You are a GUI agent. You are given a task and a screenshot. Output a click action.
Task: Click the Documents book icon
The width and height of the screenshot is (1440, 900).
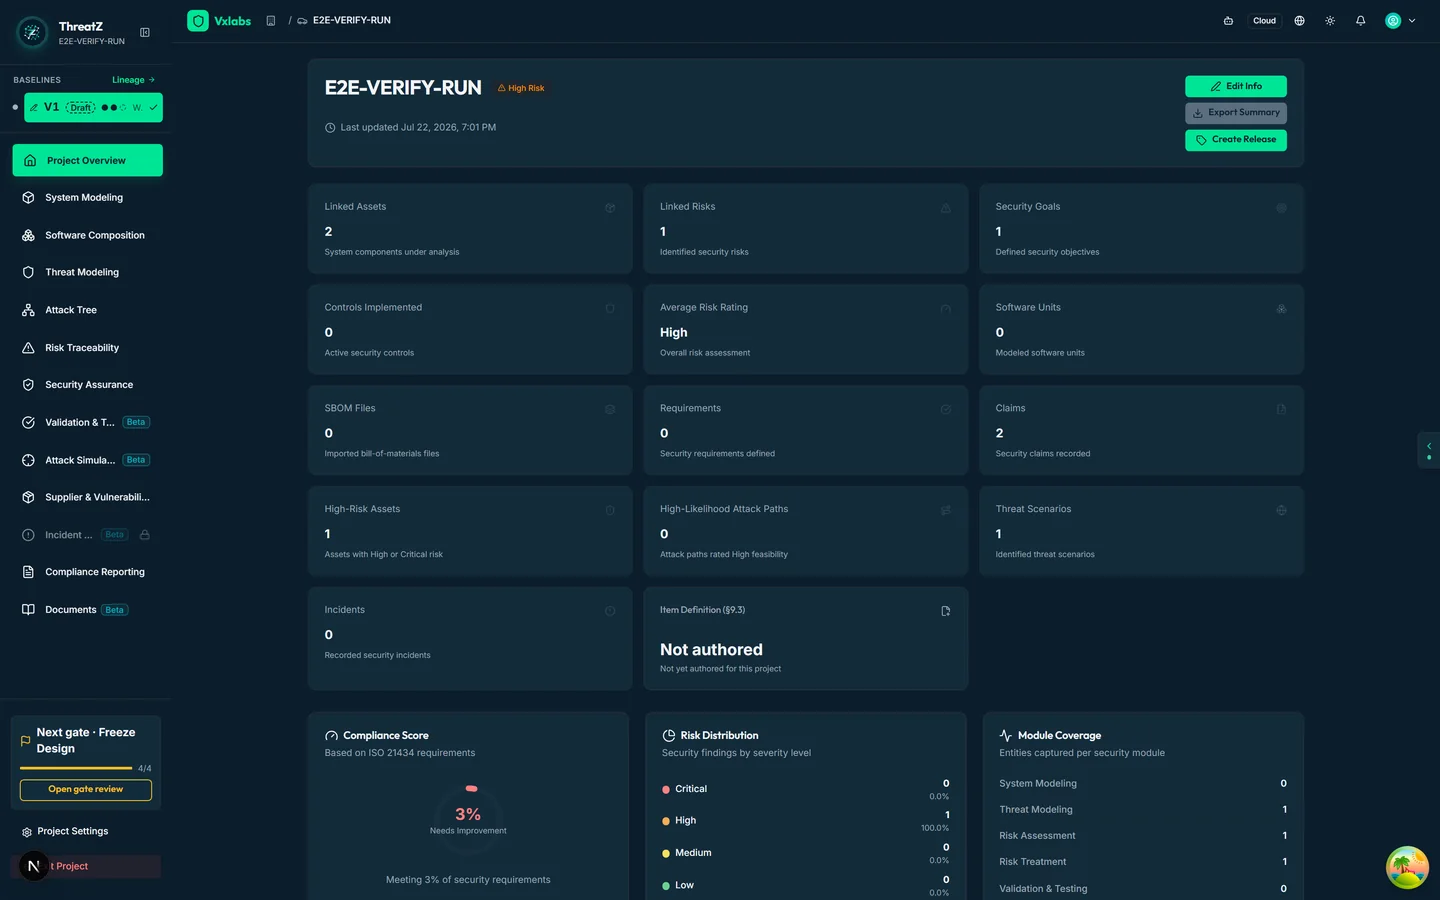click(28, 610)
